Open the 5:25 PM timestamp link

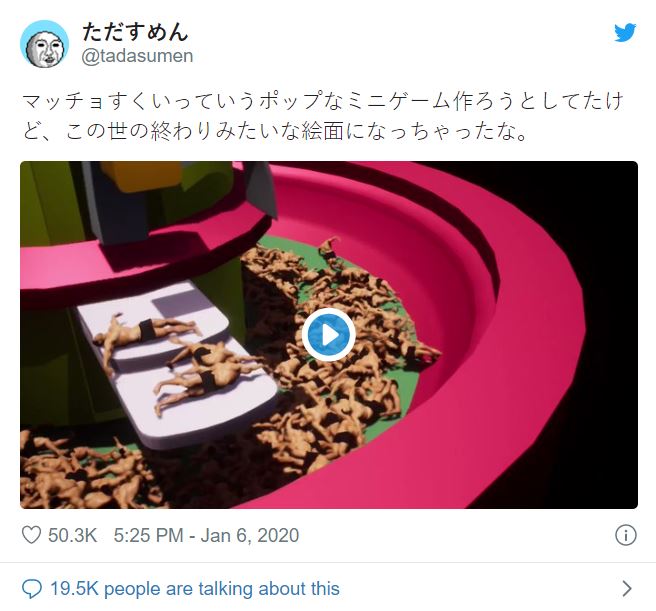click(x=149, y=535)
